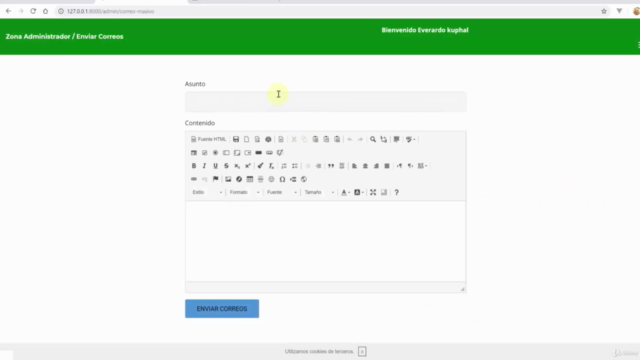640x360 pixels.
Task: Open the Replace icon
Action: pyautogui.click(x=384, y=139)
